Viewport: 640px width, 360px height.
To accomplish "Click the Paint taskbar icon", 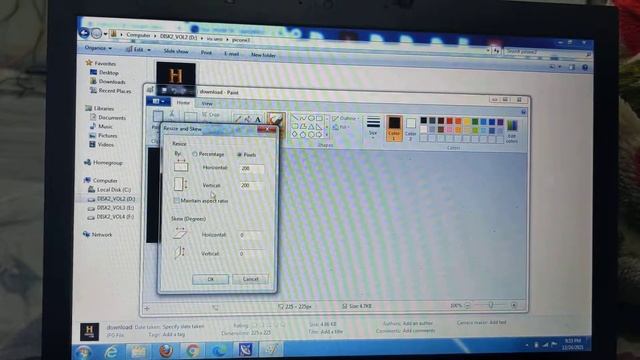I will [x=273, y=350].
